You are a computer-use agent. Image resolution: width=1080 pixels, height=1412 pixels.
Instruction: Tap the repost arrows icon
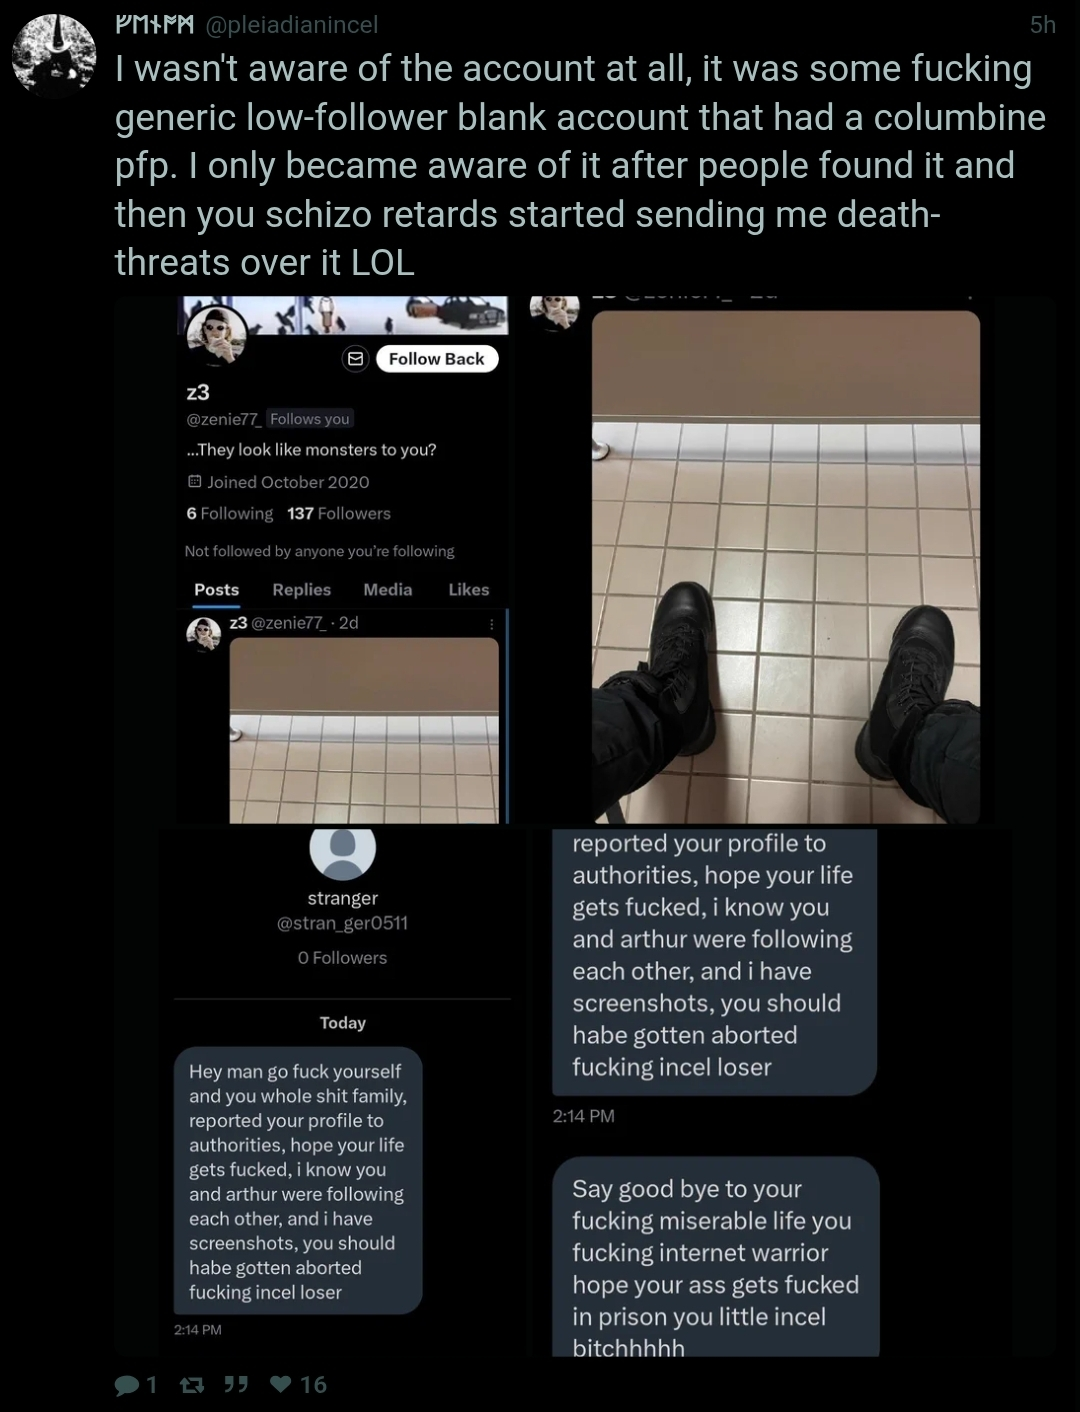(191, 1385)
